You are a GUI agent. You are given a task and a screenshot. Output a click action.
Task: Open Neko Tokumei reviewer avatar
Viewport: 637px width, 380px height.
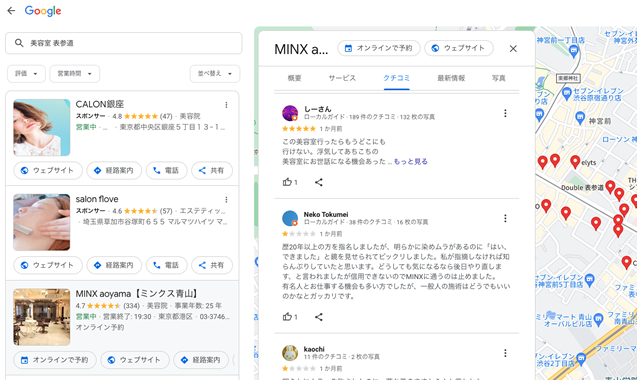point(290,218)
